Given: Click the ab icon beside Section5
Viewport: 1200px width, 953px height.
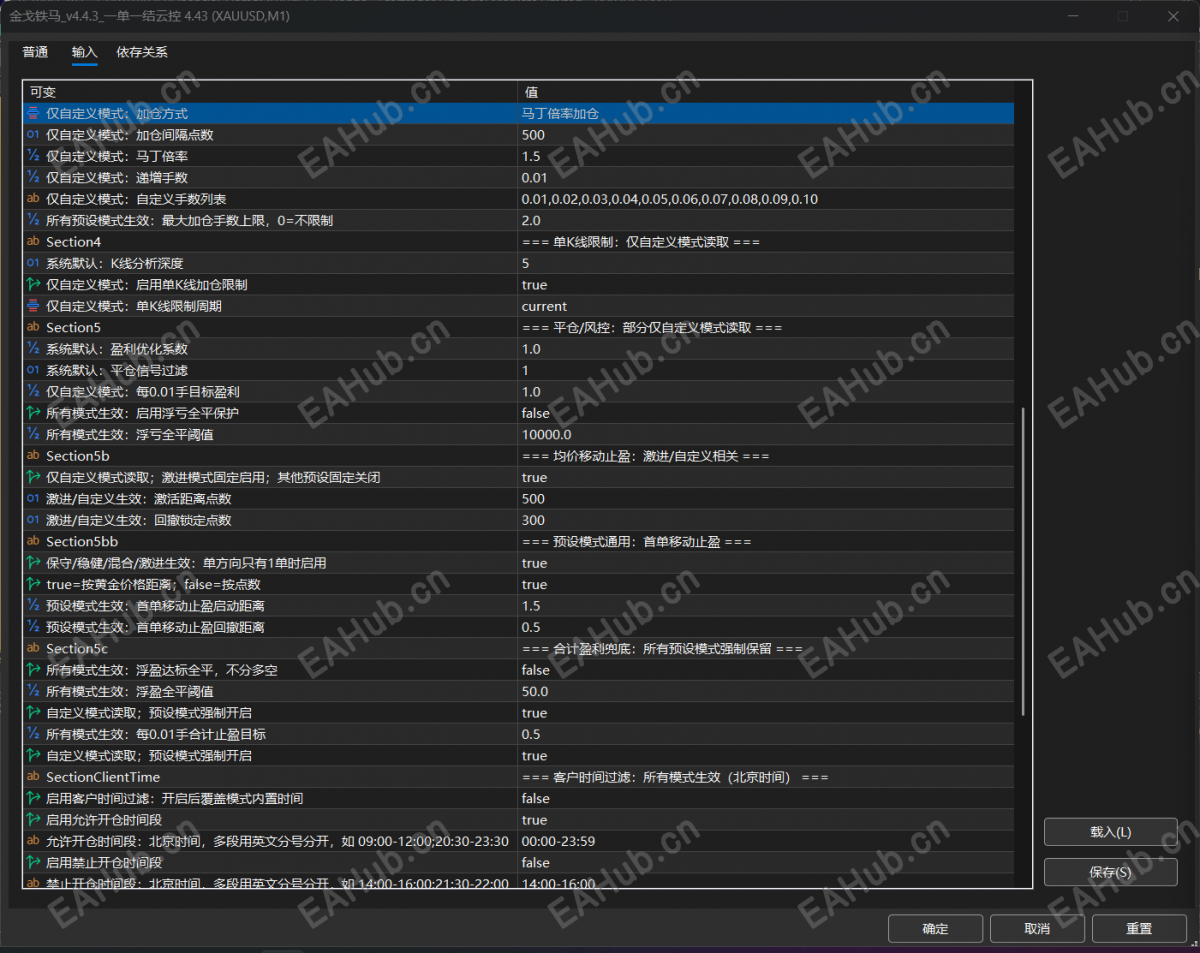Looking at the screenshot, I should coord(33,327).
